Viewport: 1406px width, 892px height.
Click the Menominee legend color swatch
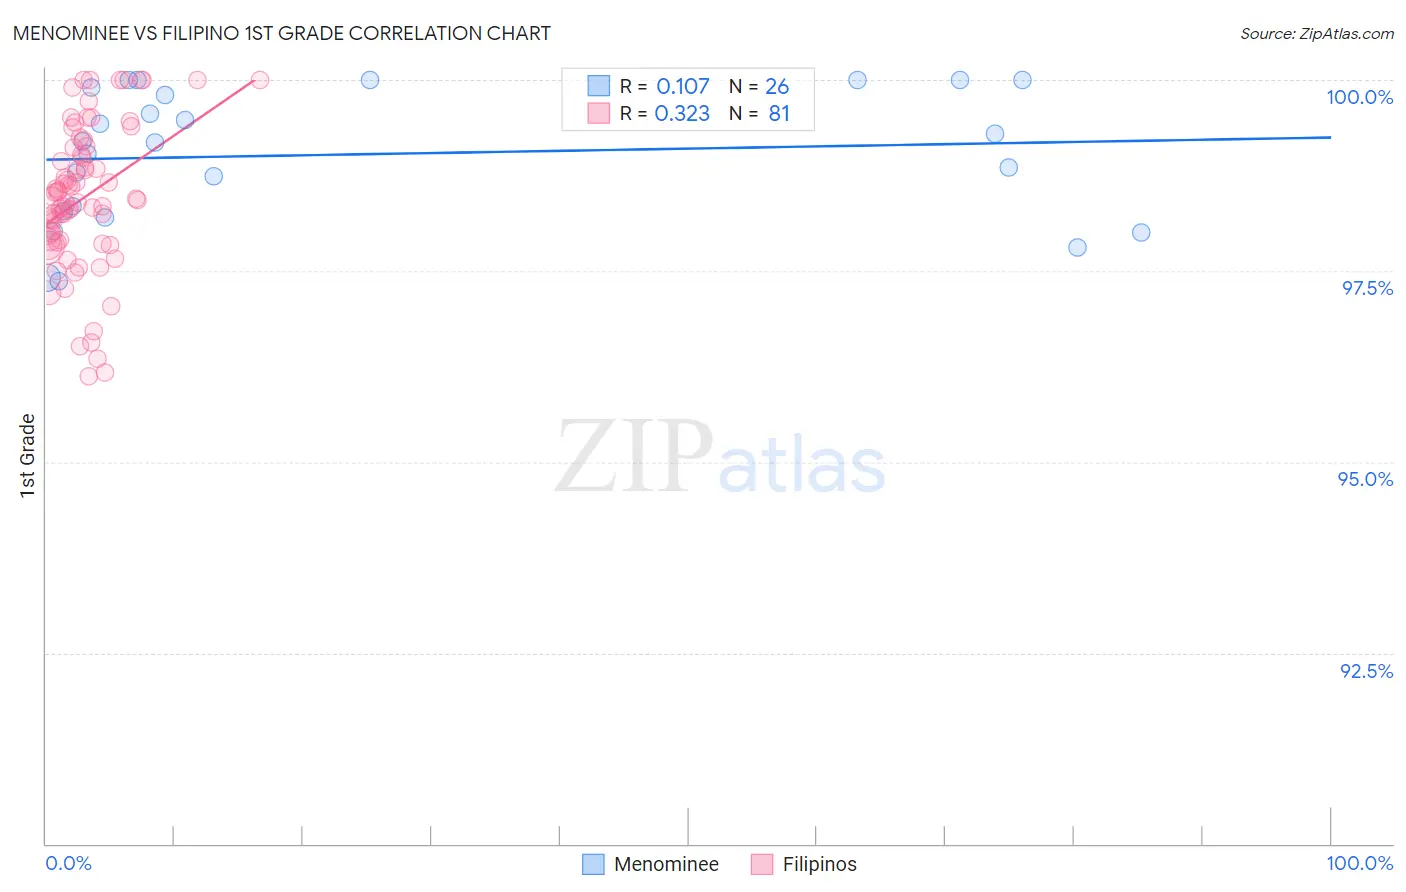coord(593,864)
